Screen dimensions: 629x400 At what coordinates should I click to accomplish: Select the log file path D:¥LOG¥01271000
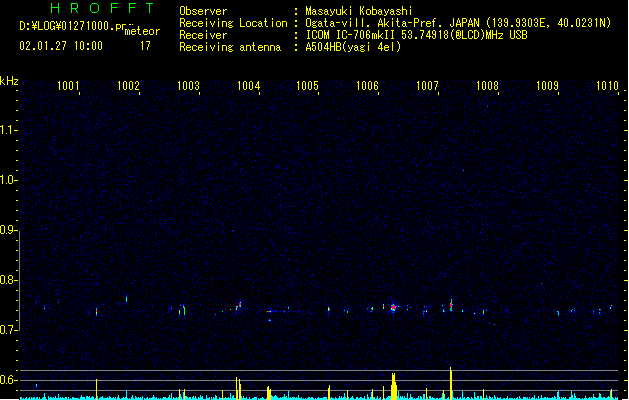click(72, 26)
